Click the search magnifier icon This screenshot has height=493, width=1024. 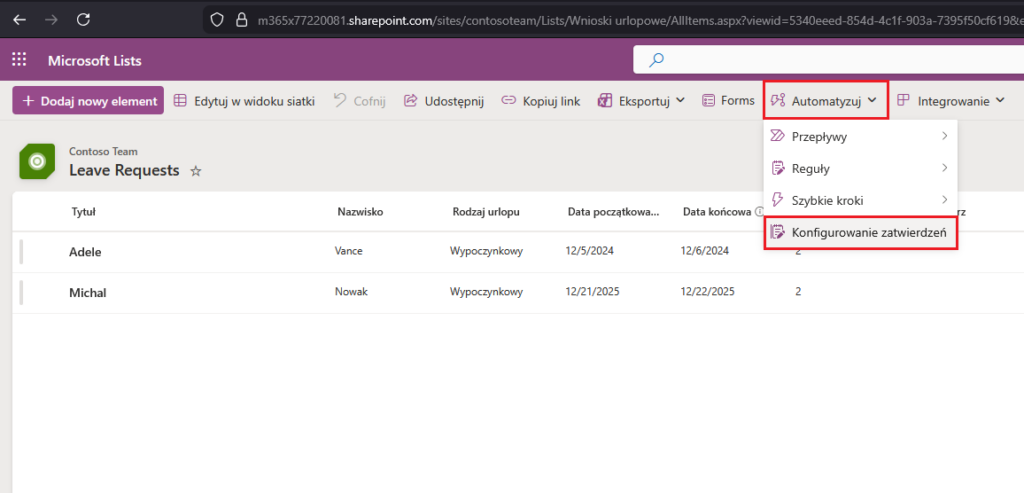point(657,60)
